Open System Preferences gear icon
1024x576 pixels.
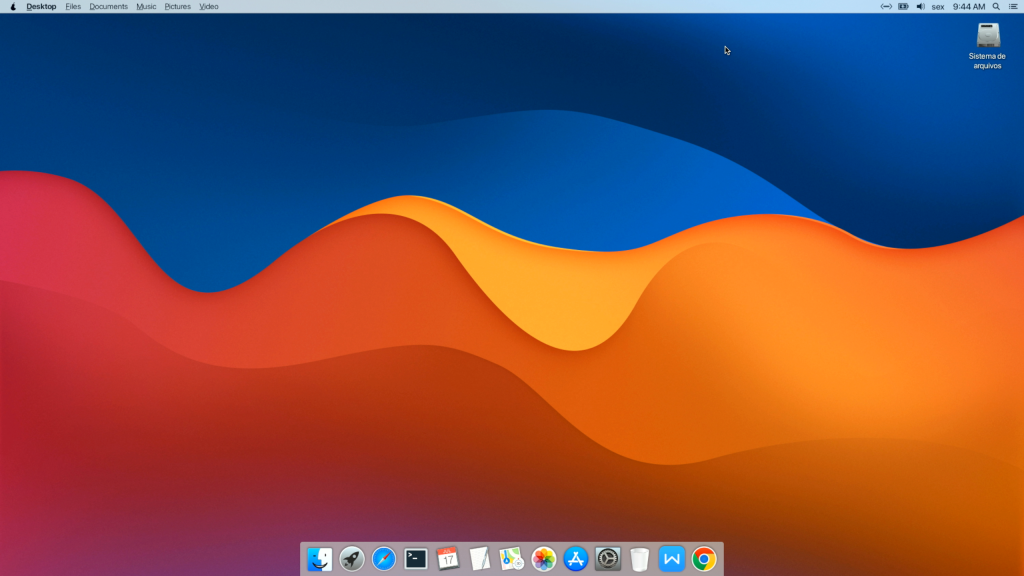608,559
